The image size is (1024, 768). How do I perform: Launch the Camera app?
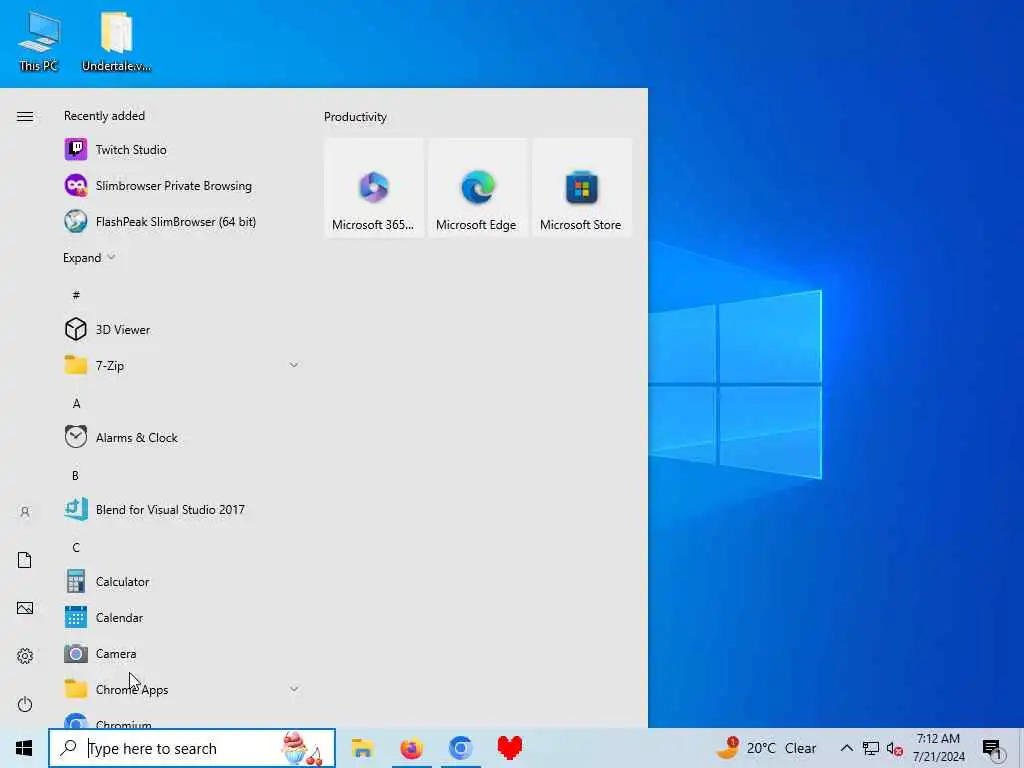[x=183, y=653]
